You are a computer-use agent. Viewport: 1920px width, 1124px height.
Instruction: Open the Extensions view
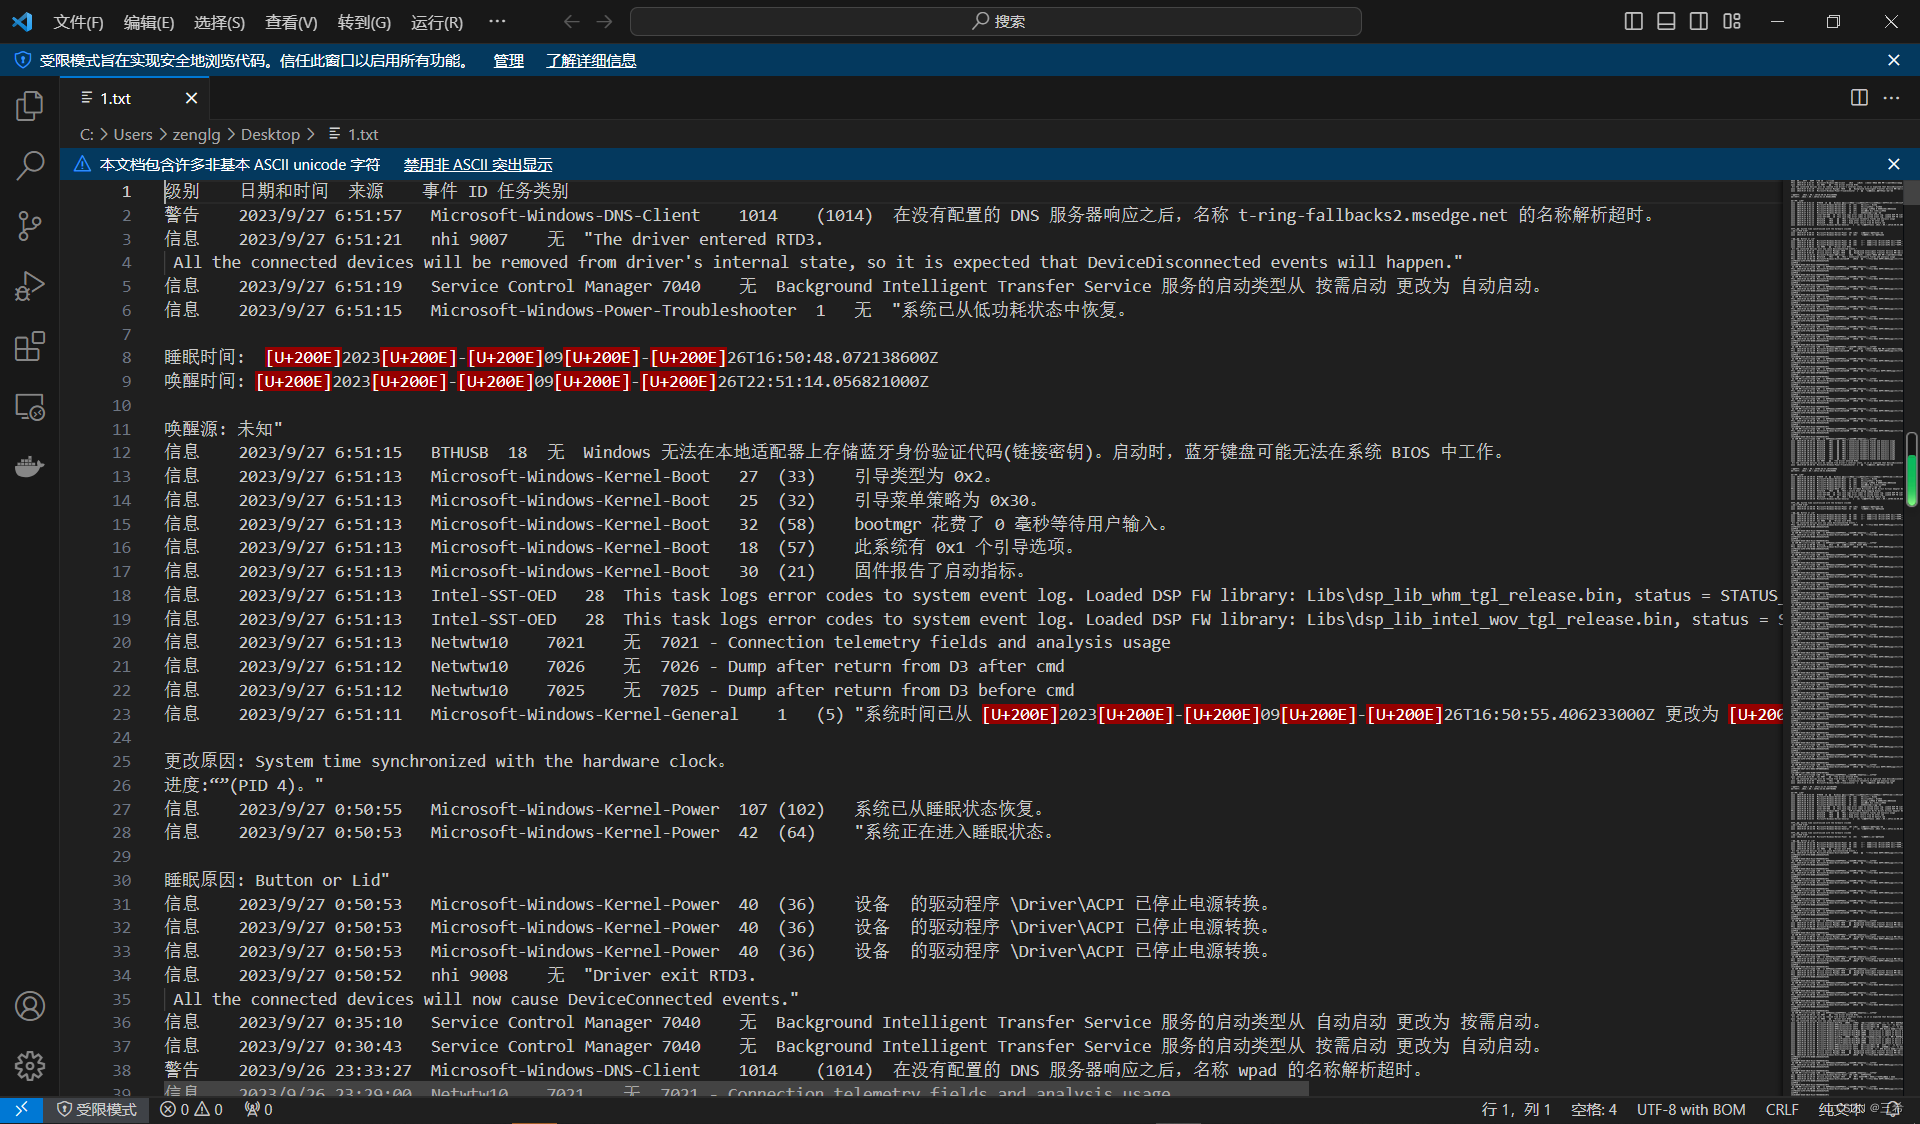click(30, 347)
